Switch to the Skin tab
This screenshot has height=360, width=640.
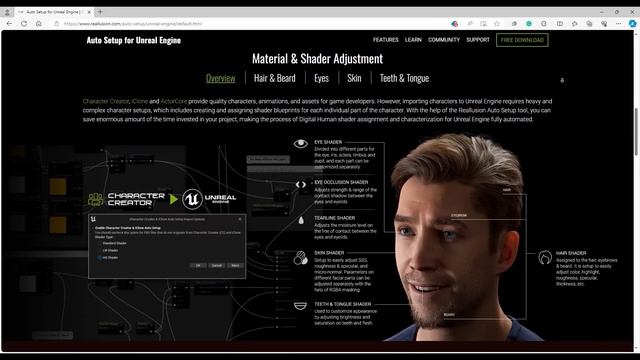point(354,78)
